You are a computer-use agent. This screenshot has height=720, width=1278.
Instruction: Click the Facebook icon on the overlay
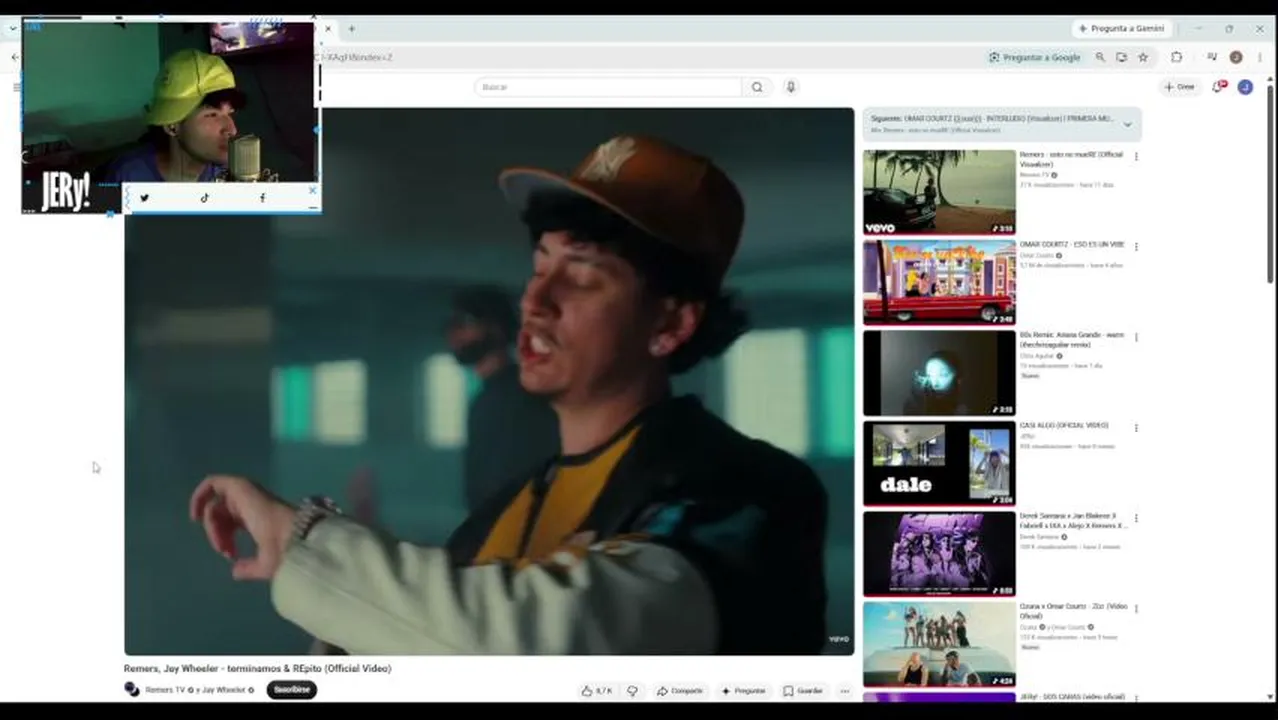point(262,198)
